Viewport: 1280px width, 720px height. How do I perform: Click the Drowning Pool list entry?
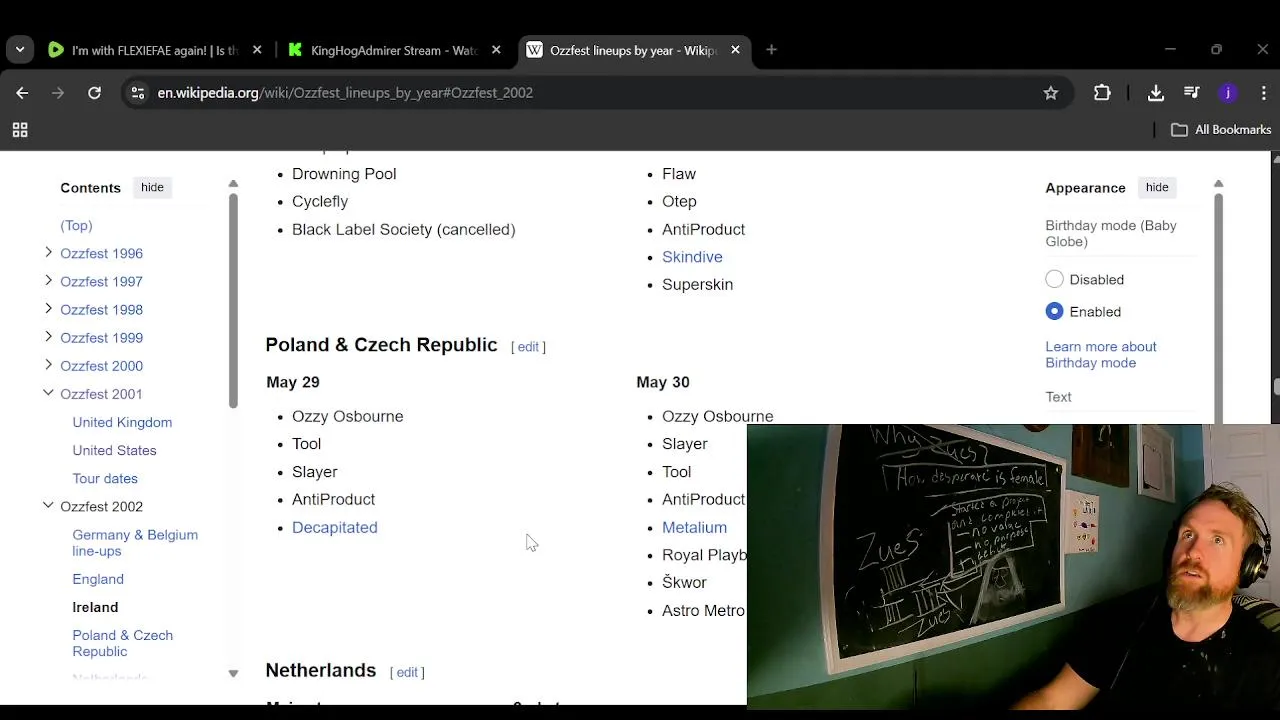(x=344, y=174)
